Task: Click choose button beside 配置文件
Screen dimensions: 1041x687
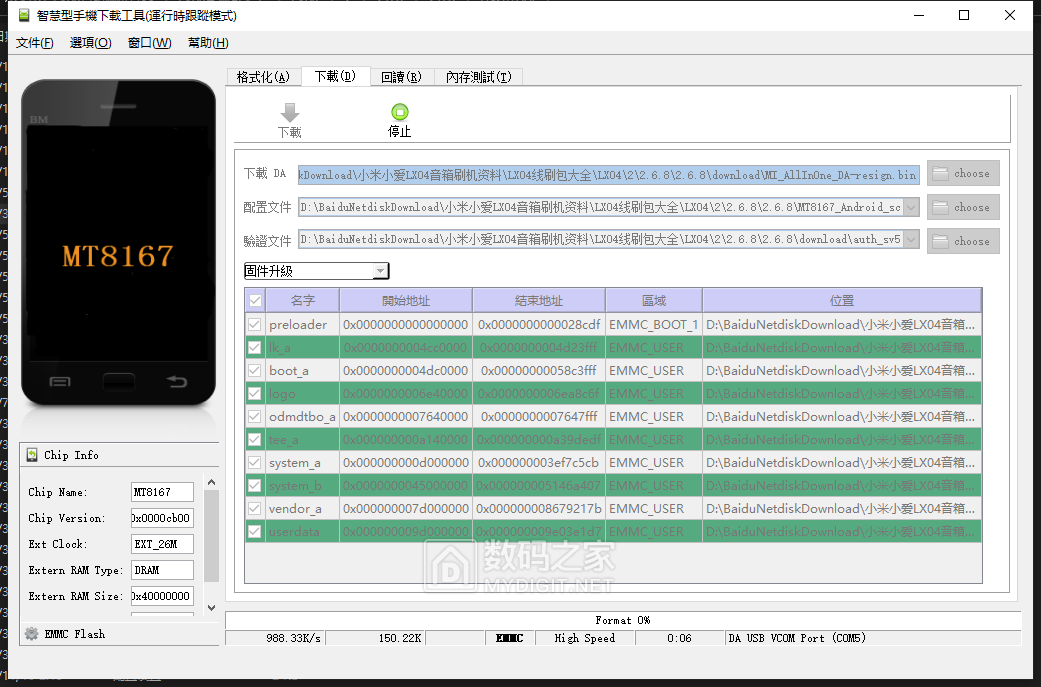Action: click(x=962, y=207)
